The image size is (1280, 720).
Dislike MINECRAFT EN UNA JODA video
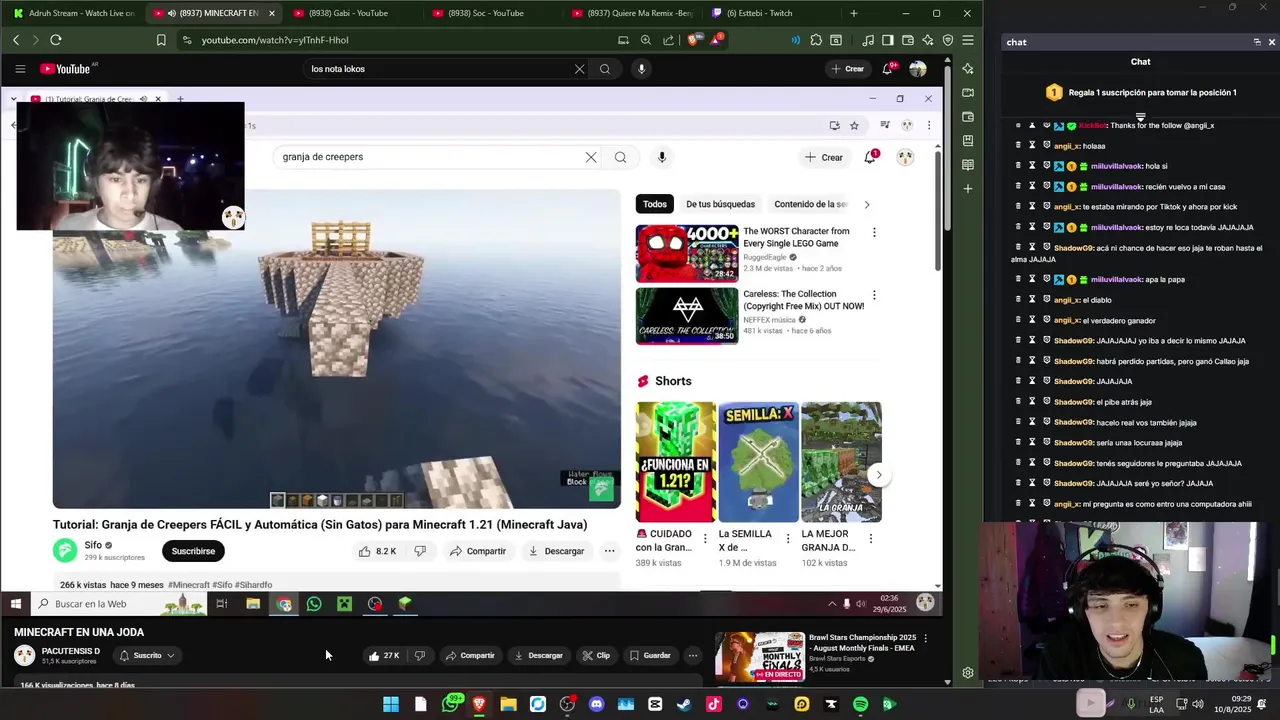pos(420,655)
